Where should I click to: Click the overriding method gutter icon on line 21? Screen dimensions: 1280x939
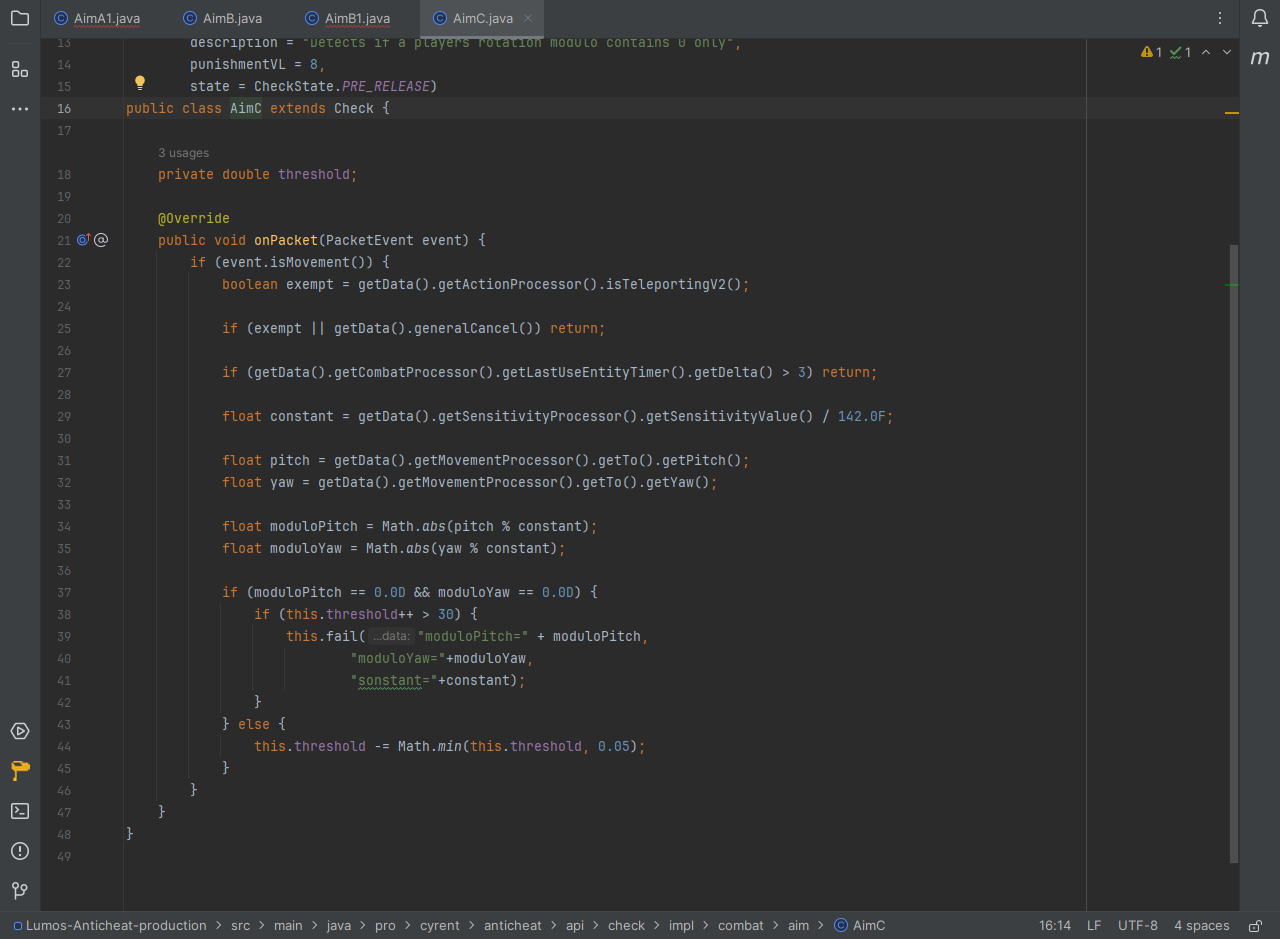(x=84, y=240)
